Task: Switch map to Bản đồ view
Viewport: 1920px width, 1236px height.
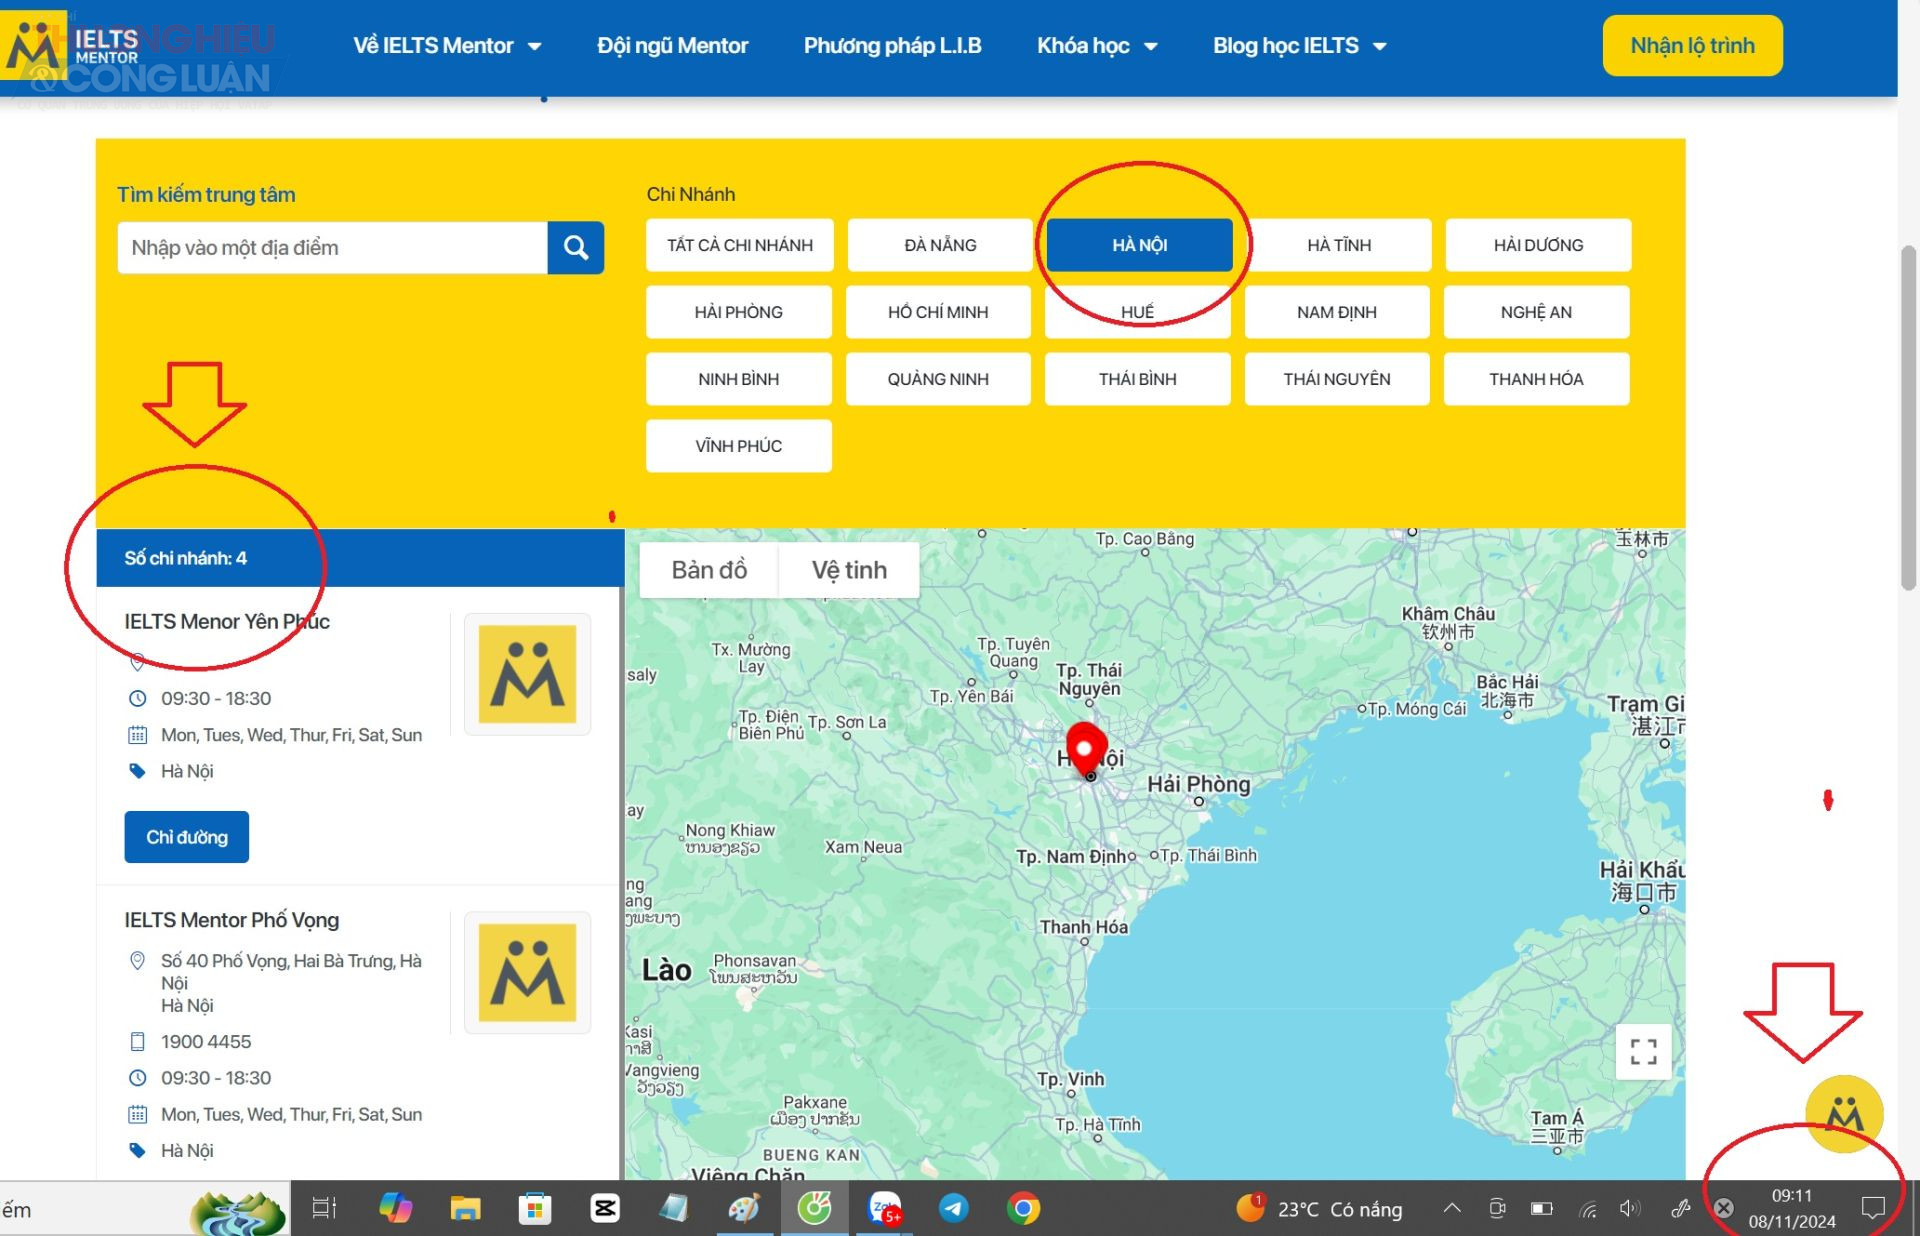Action: coord(709,570)
